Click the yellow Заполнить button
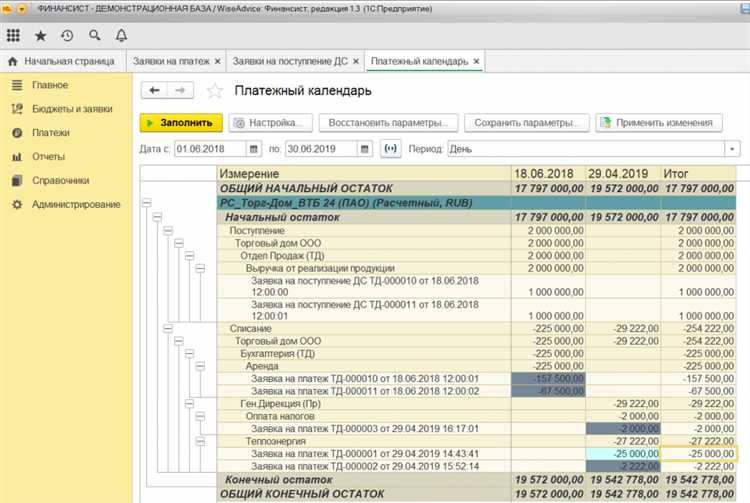 click(x=180, y=123)
